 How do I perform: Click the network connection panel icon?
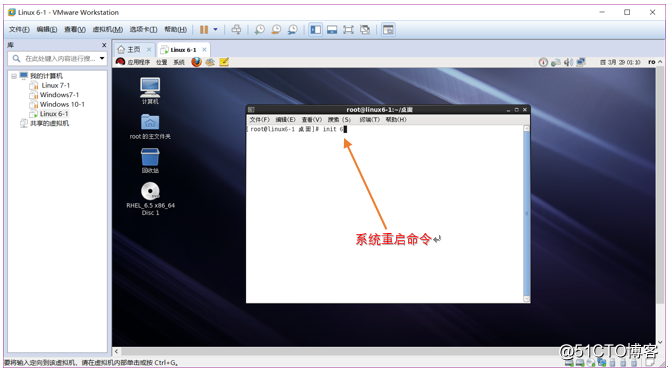click(556, 63)
